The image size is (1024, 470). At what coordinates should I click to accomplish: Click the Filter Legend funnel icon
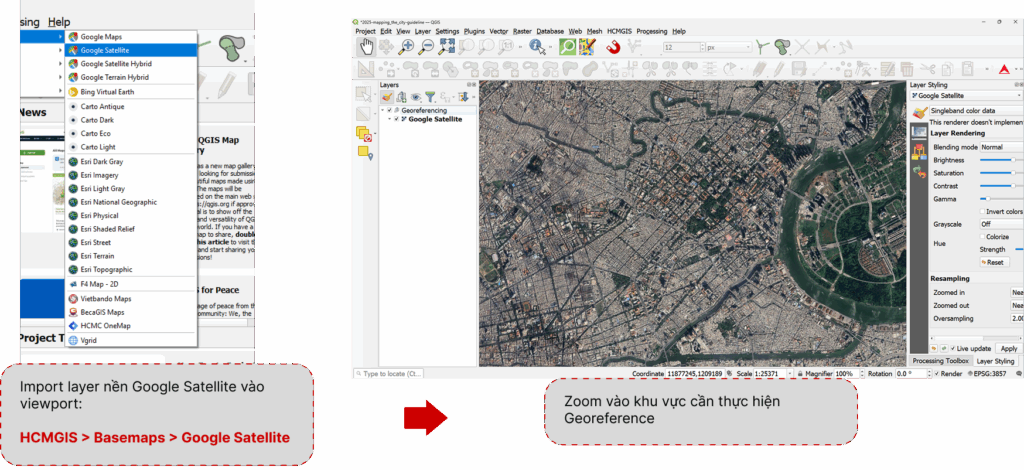coord(430,97)
